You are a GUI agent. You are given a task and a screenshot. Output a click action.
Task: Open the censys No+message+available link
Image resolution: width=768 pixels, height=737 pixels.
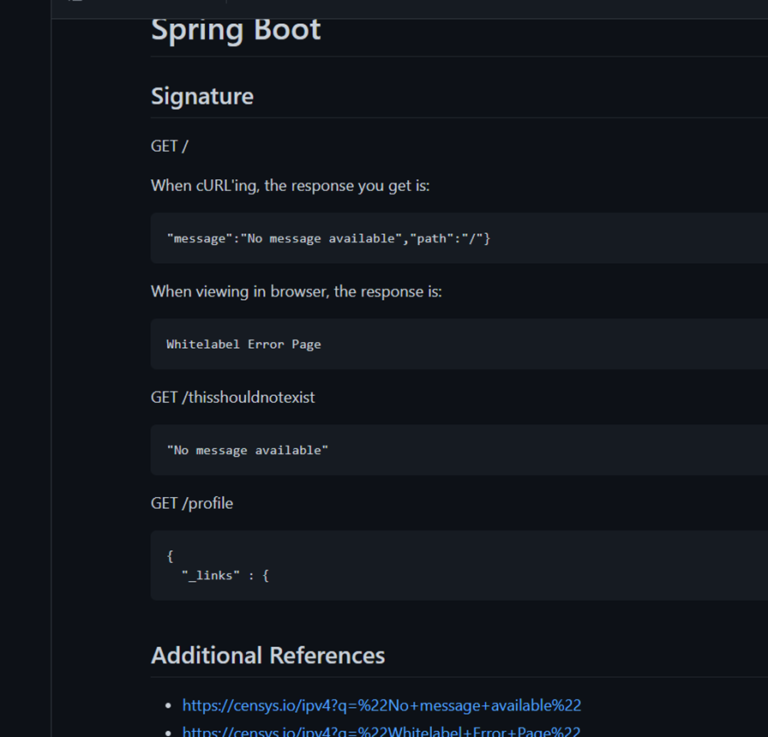[x=382, y=705]
